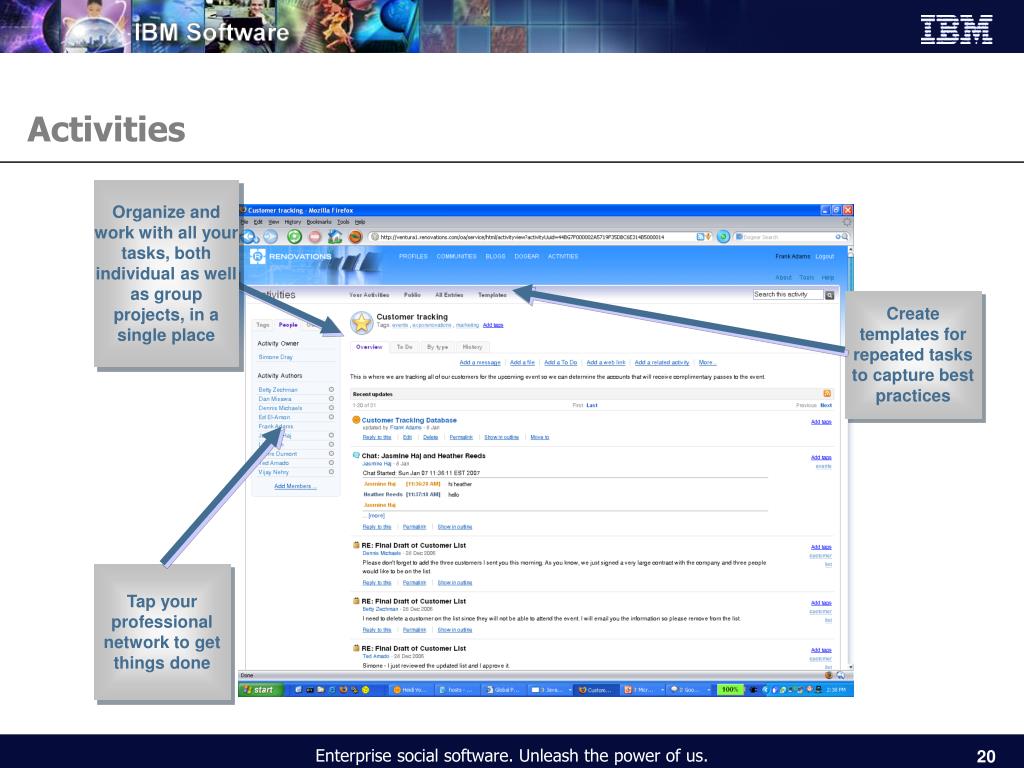Screen dimensions: 1024x768
Task: Expand the [more] link in the chat entry
Action: point(376,515)
